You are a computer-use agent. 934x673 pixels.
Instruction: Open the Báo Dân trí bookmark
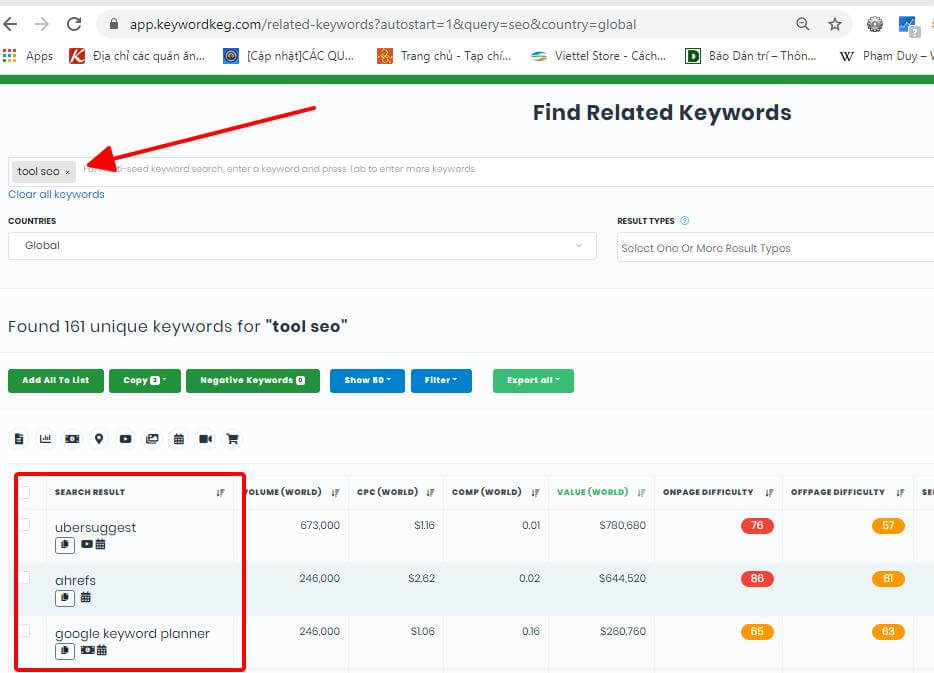[751, 56]
